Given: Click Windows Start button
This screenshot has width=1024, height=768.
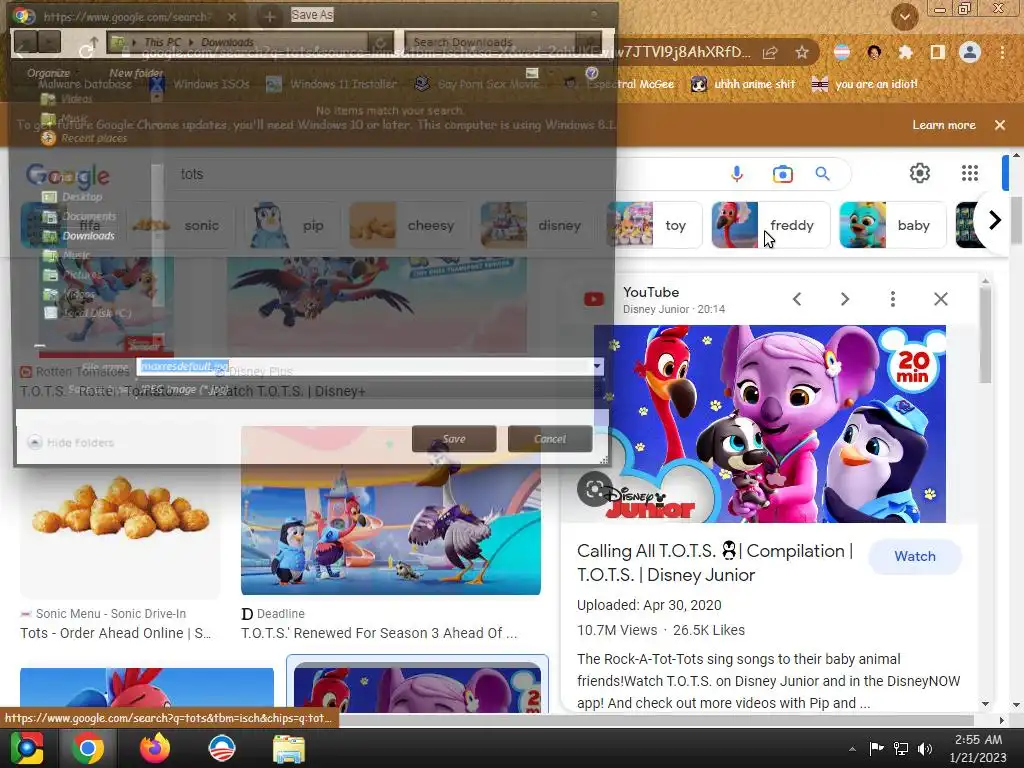Looking at the screenshot, I should pyautogui.click(x=26, y=748).
